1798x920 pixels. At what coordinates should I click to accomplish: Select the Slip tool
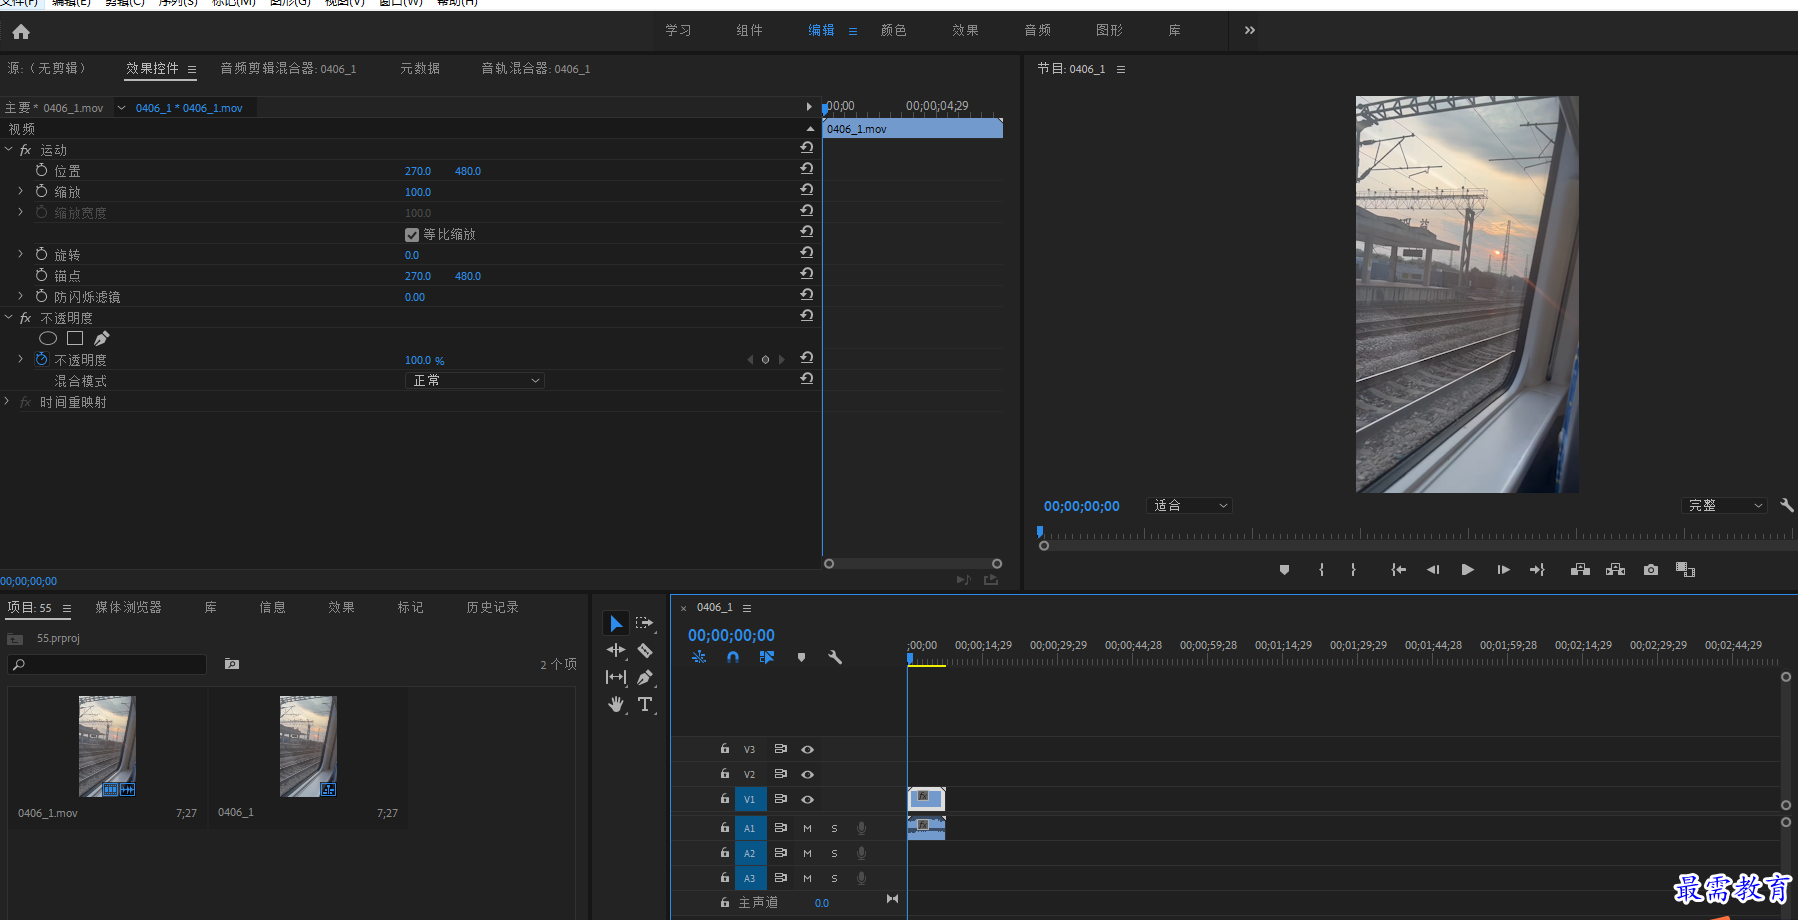[x=616, y=677]
